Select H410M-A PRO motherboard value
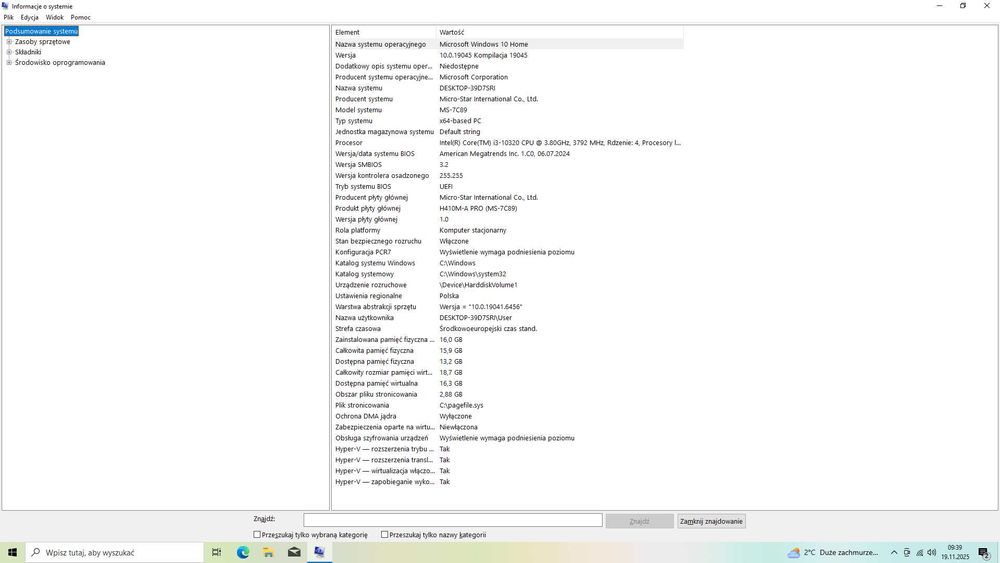 click(x=478, y=208)
